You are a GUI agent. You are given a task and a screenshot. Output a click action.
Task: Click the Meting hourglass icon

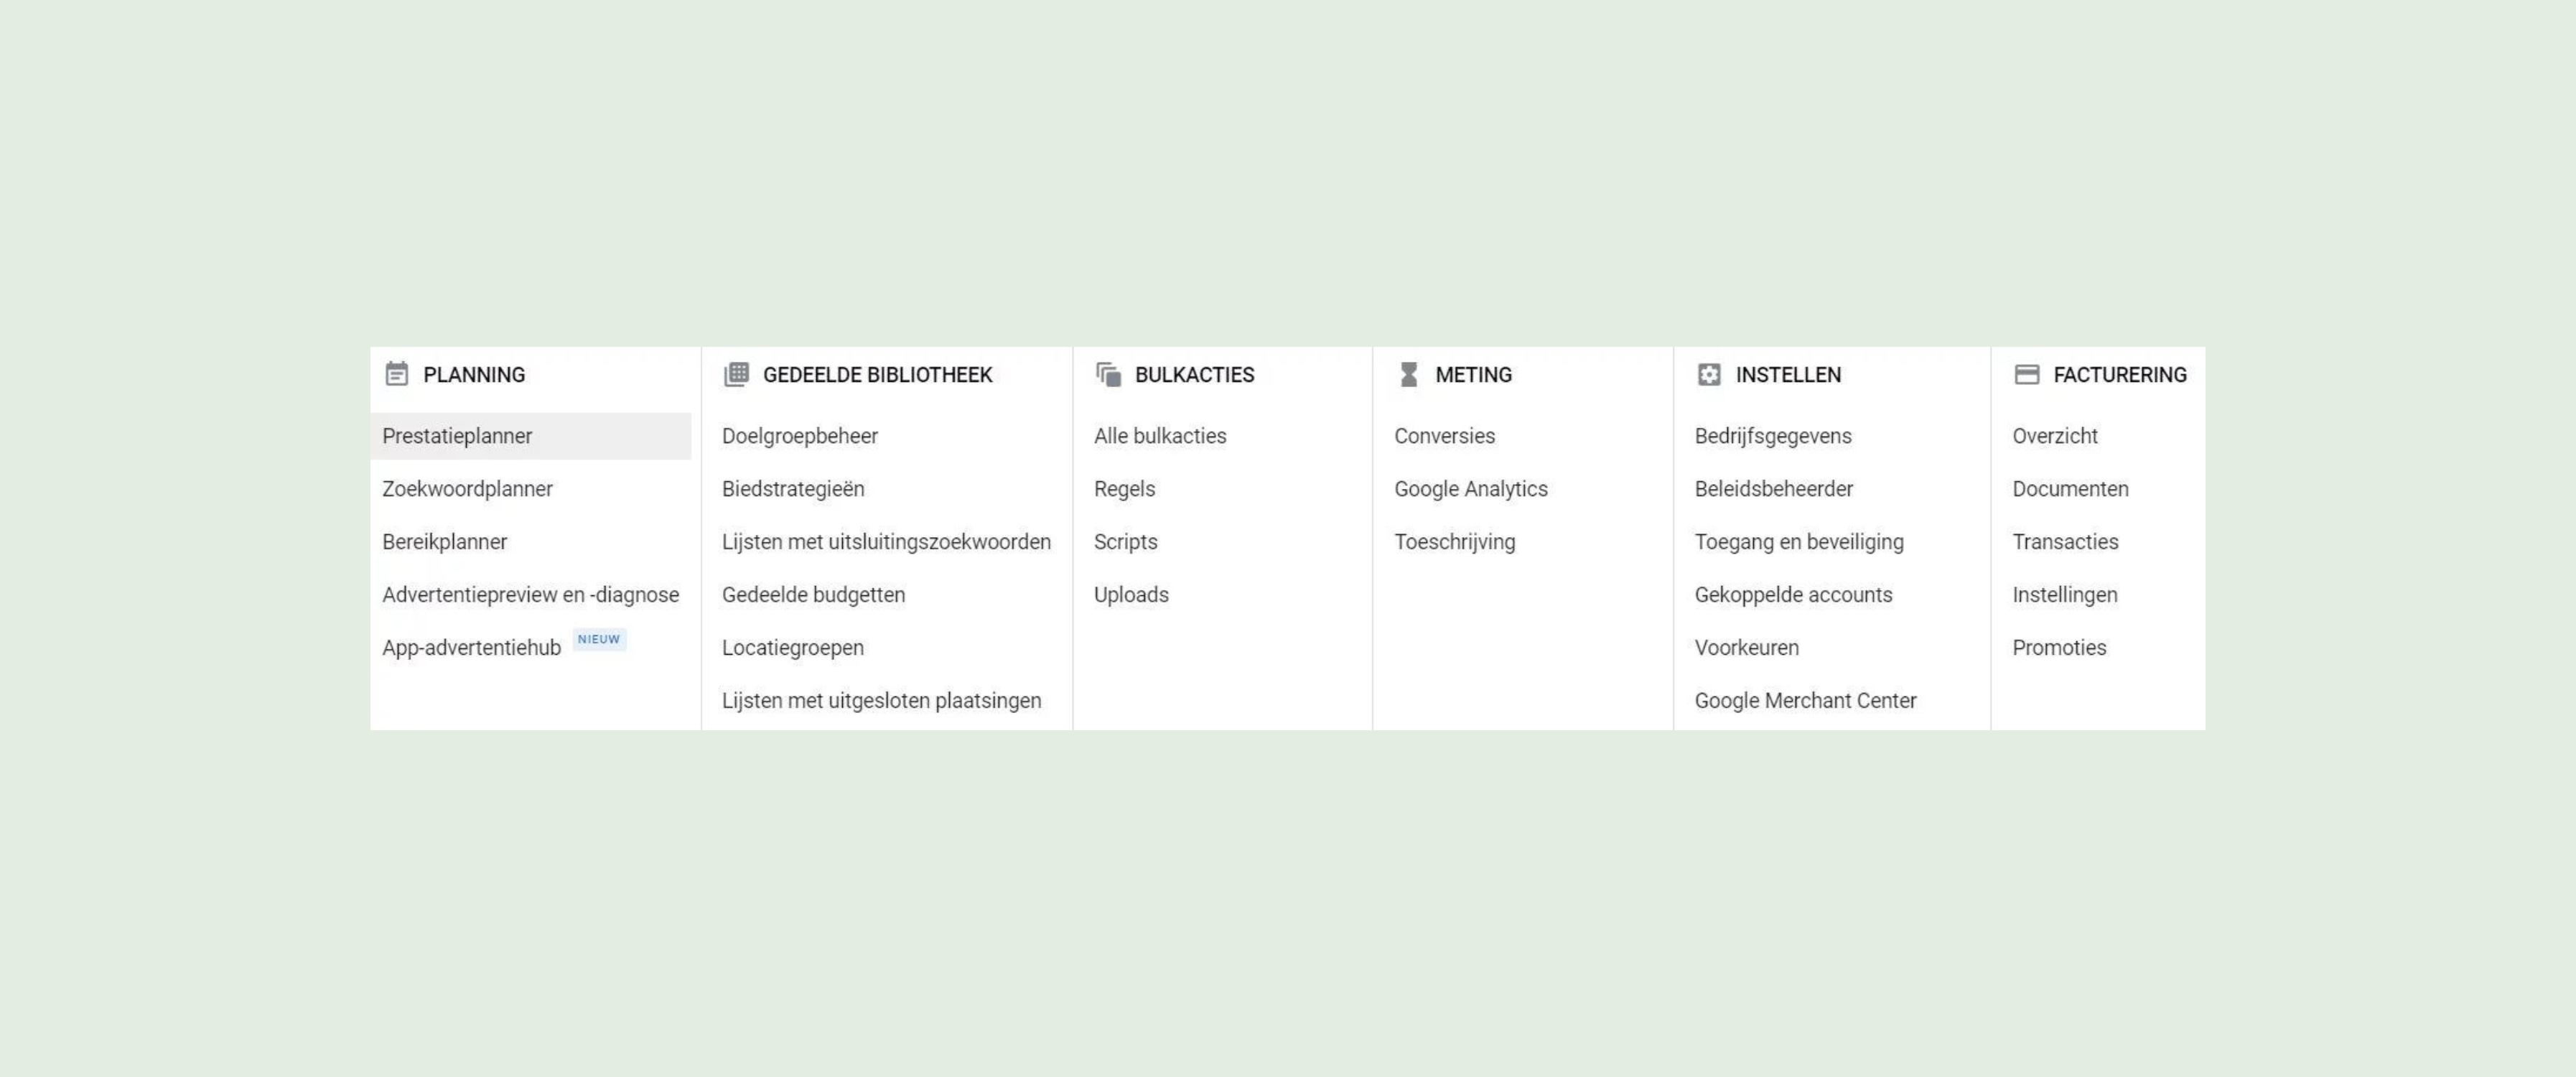tap(1409, 374)
